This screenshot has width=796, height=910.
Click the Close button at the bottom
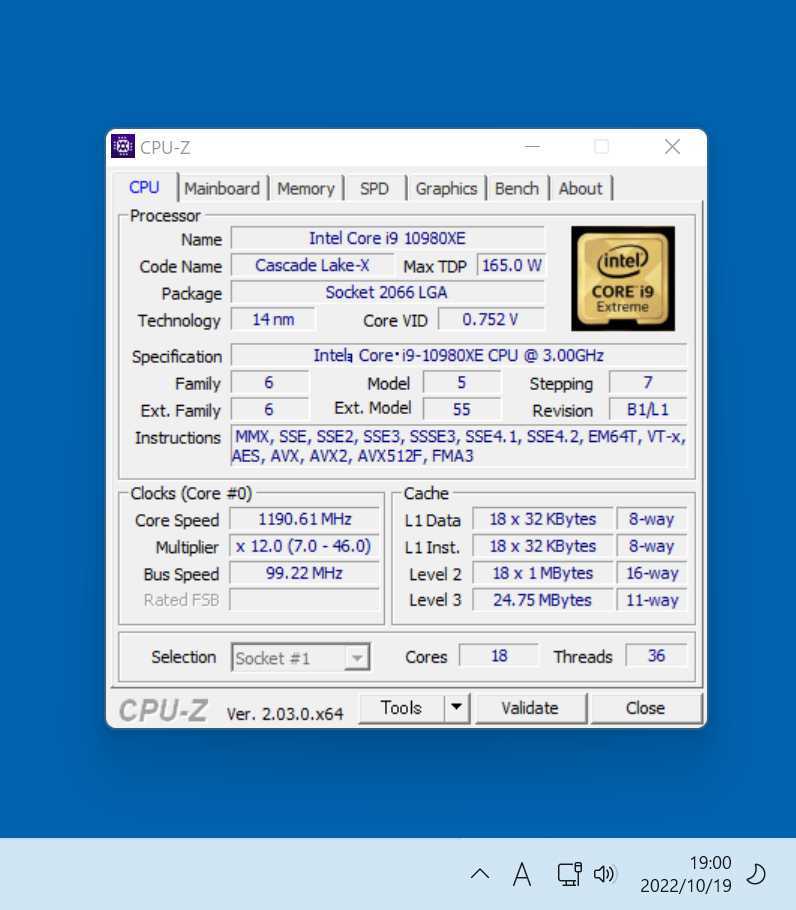[x=645, y=708]
